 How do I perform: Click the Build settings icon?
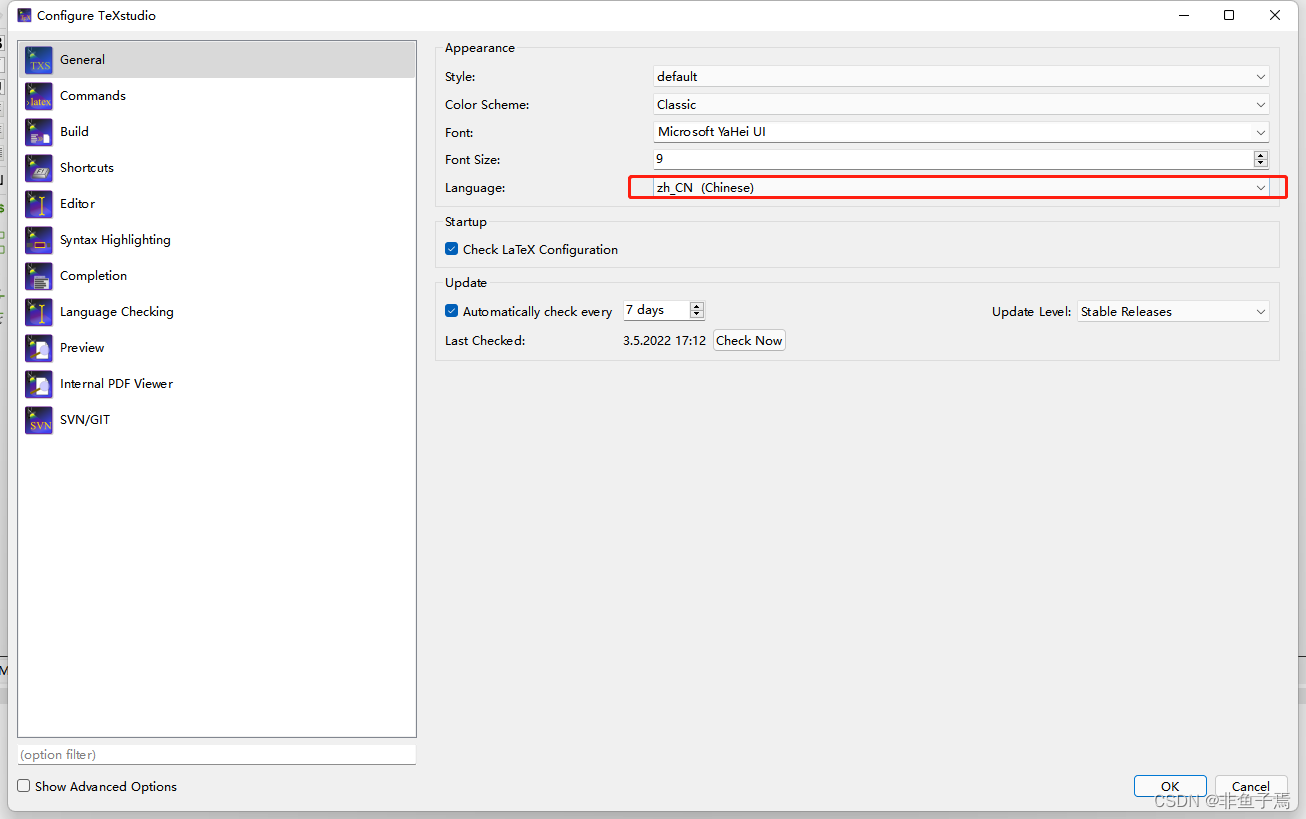pyautogui.click(x=39, y=132)
